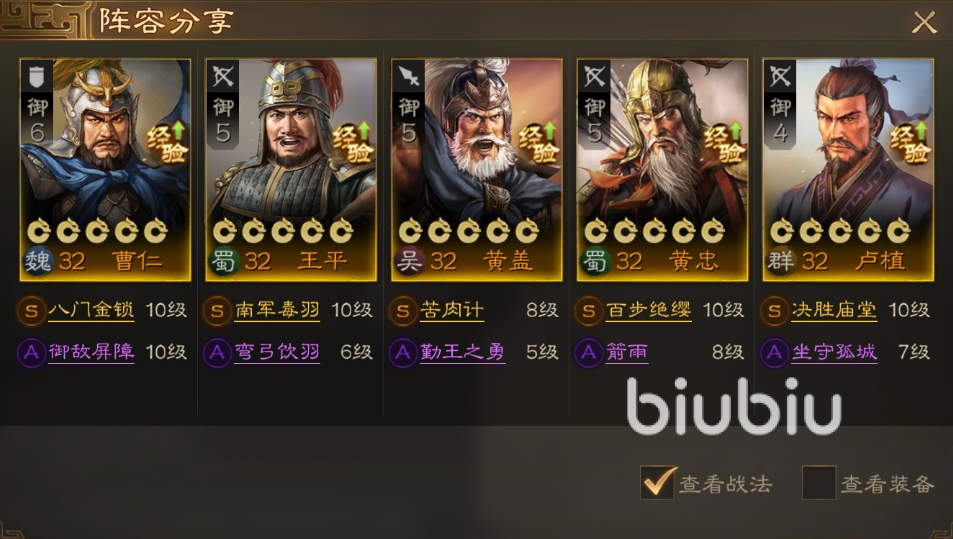Click the archer troop icon on 王平's card

tap(223, 76)
